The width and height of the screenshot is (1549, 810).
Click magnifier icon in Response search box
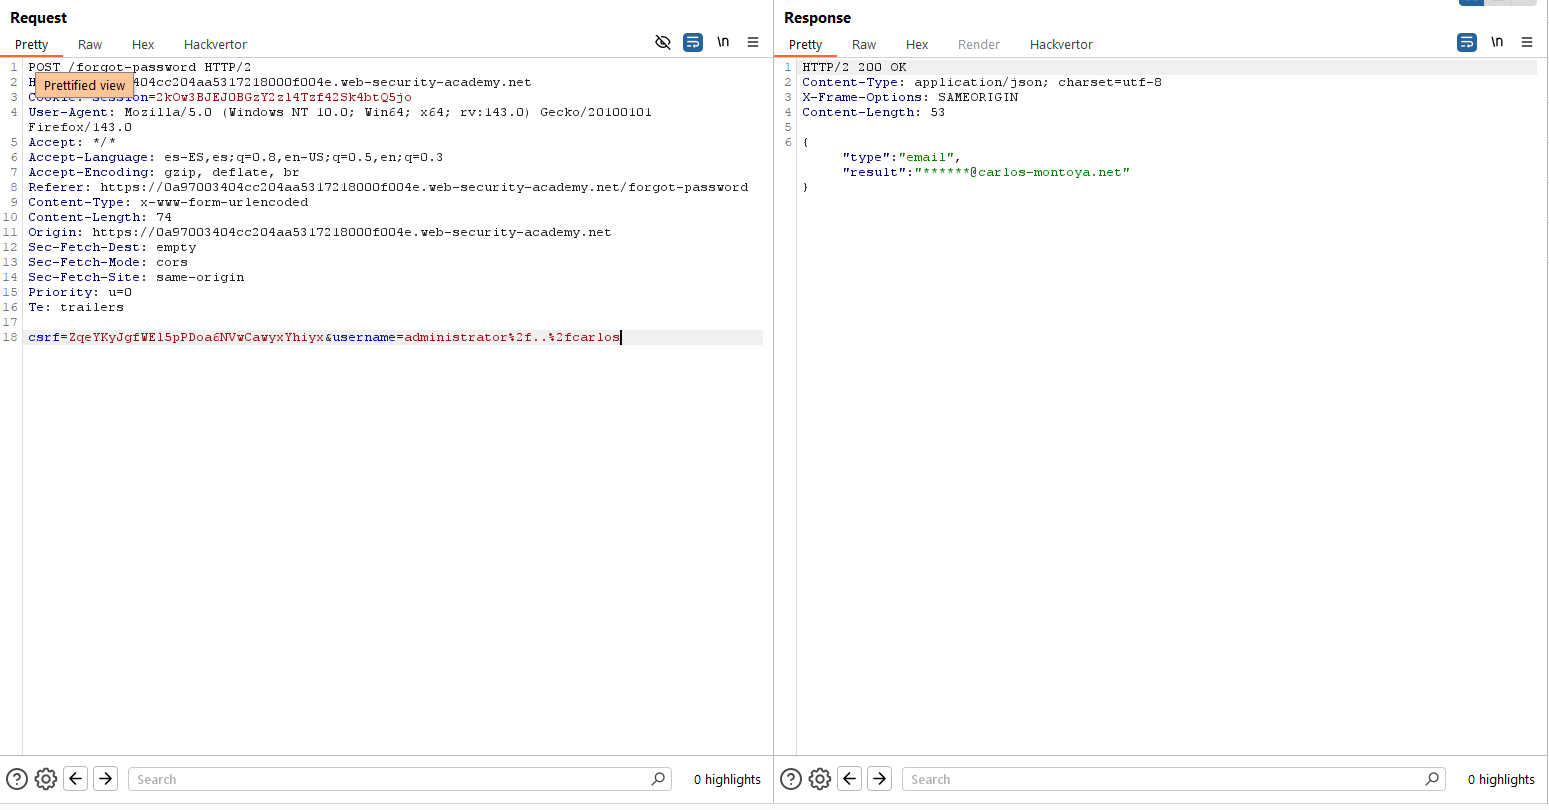1432,779
